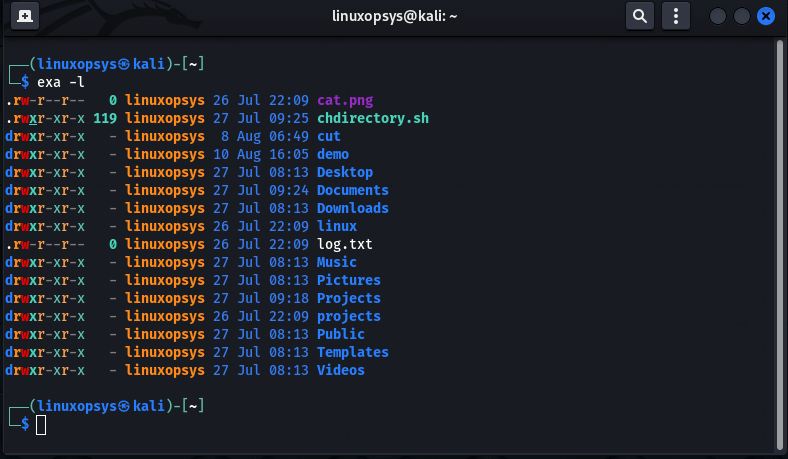Click the cursor at the bottom prompt
788x459 pixels.
point(41,425)
